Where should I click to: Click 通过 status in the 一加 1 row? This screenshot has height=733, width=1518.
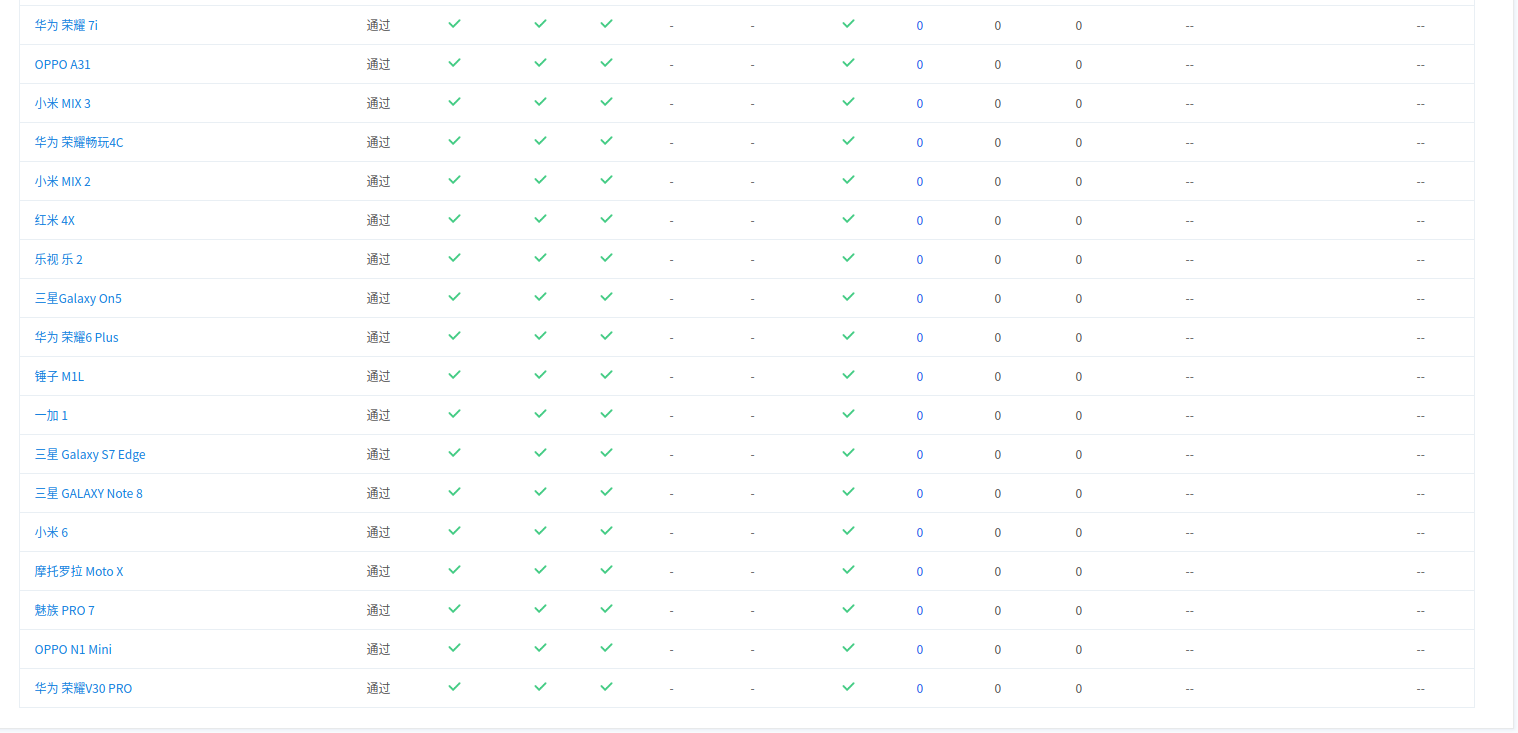(378, 415)
